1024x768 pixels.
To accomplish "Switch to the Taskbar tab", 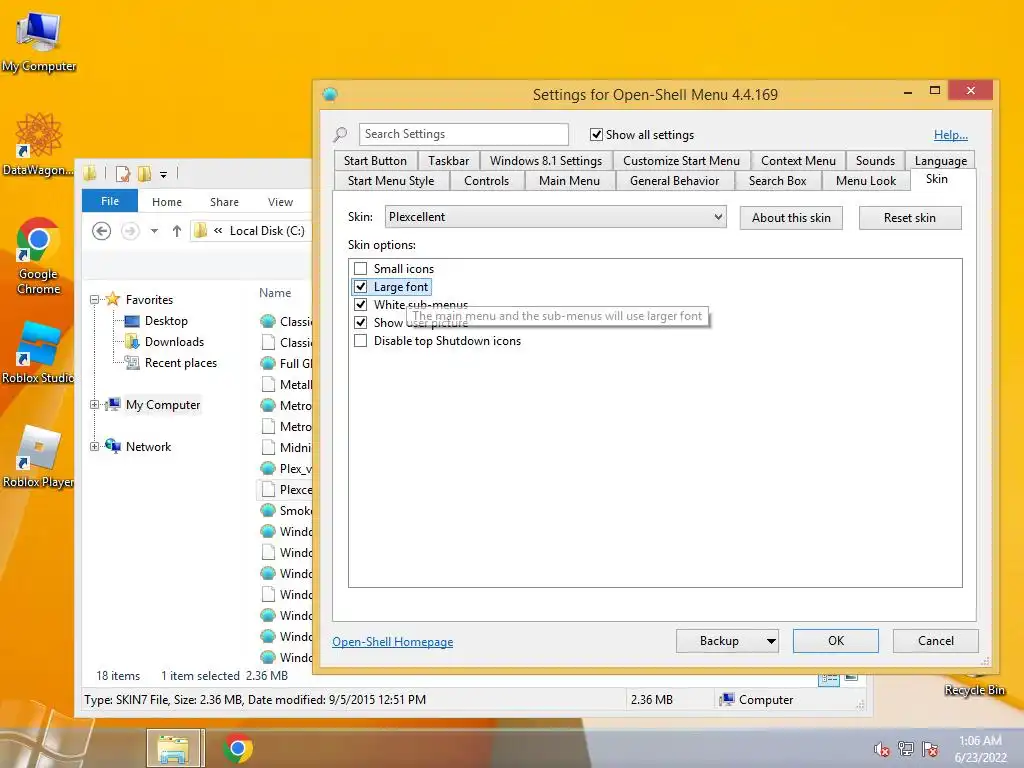I will (x=448, y=161).
